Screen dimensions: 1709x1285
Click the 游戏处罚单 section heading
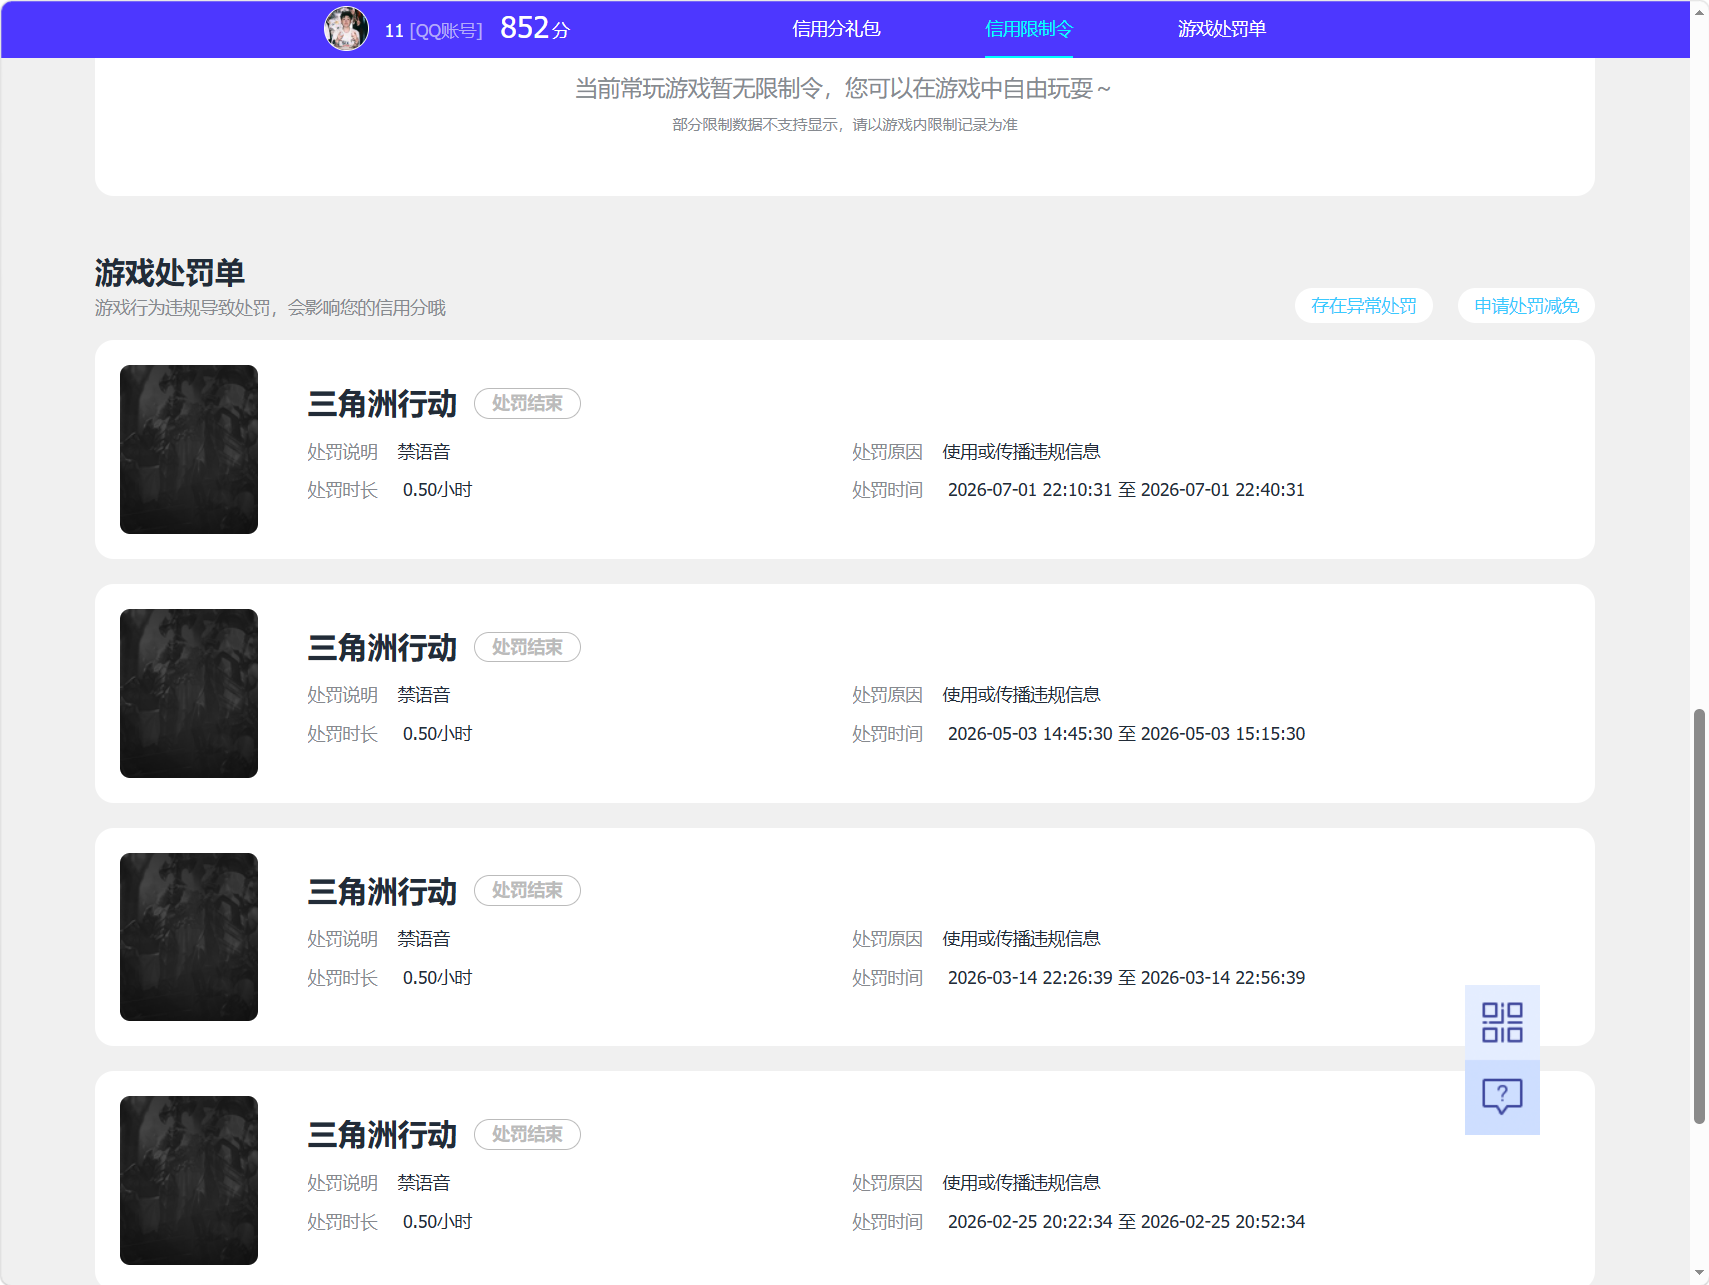tap(170, 272)
